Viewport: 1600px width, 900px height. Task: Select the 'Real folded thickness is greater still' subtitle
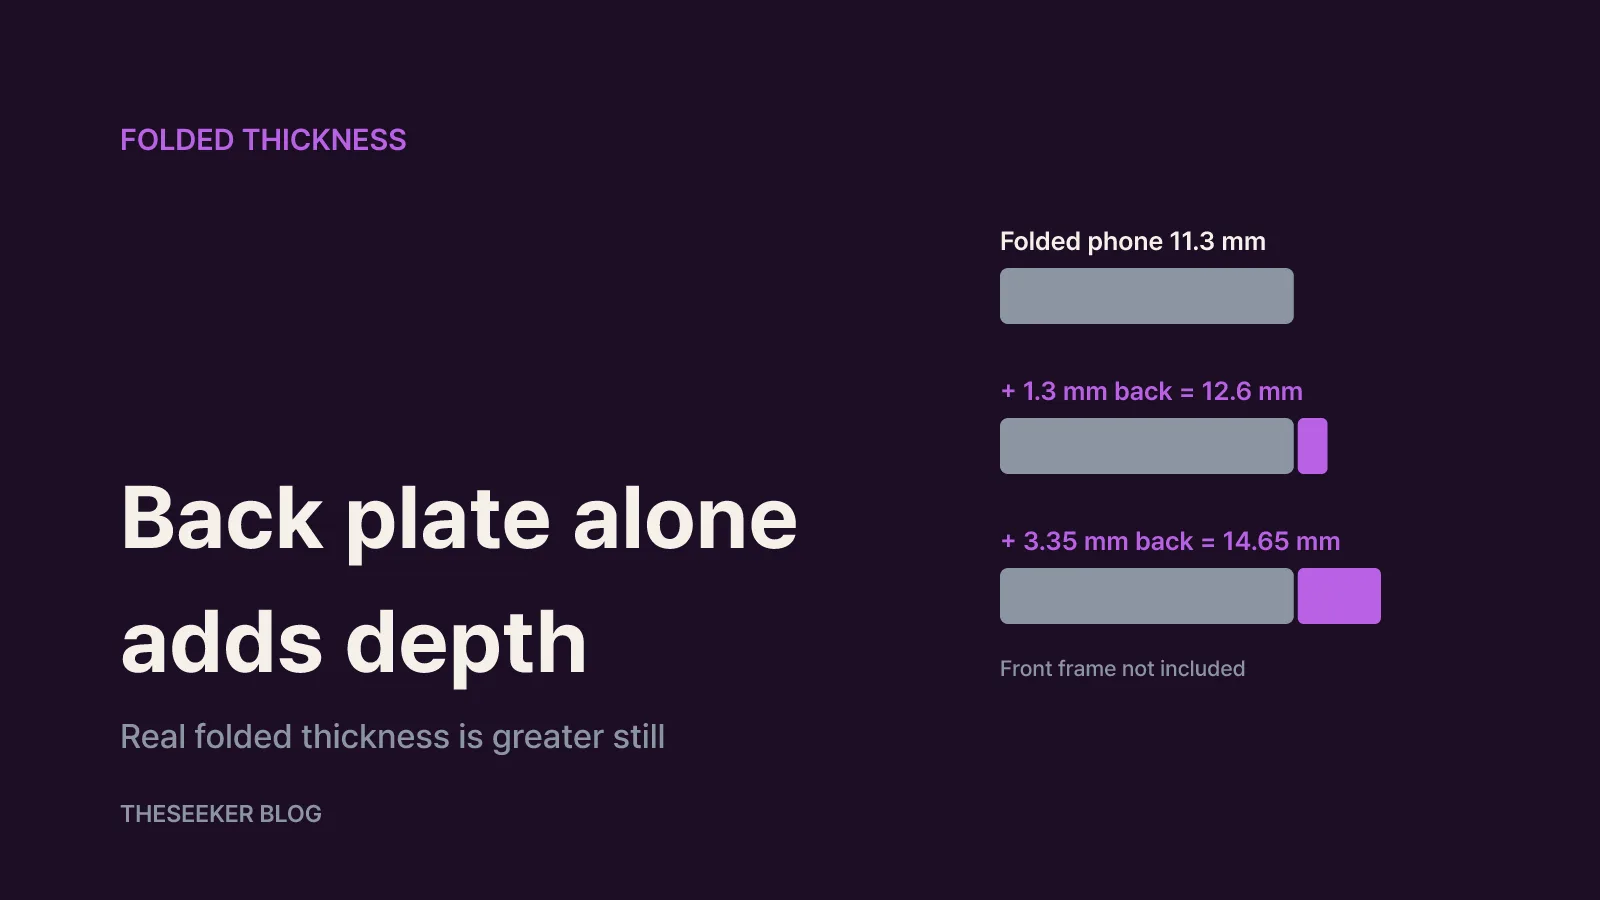tap(392, 737)
